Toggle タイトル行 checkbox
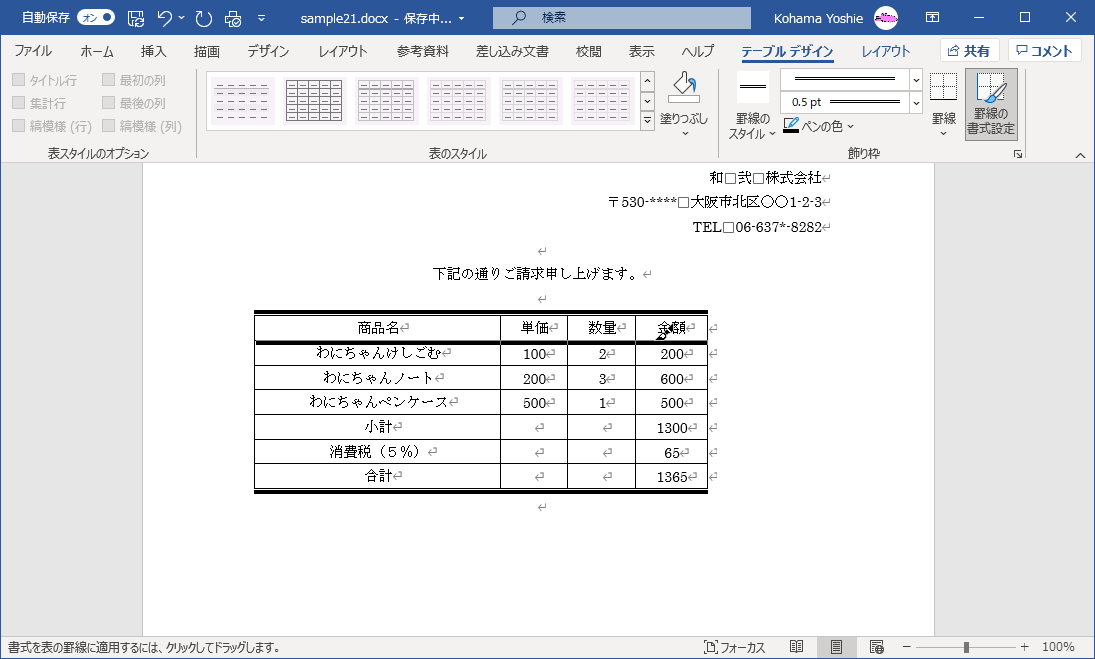Image resolution: width=1095 pixels, height=659 pixels. point(19,80)
